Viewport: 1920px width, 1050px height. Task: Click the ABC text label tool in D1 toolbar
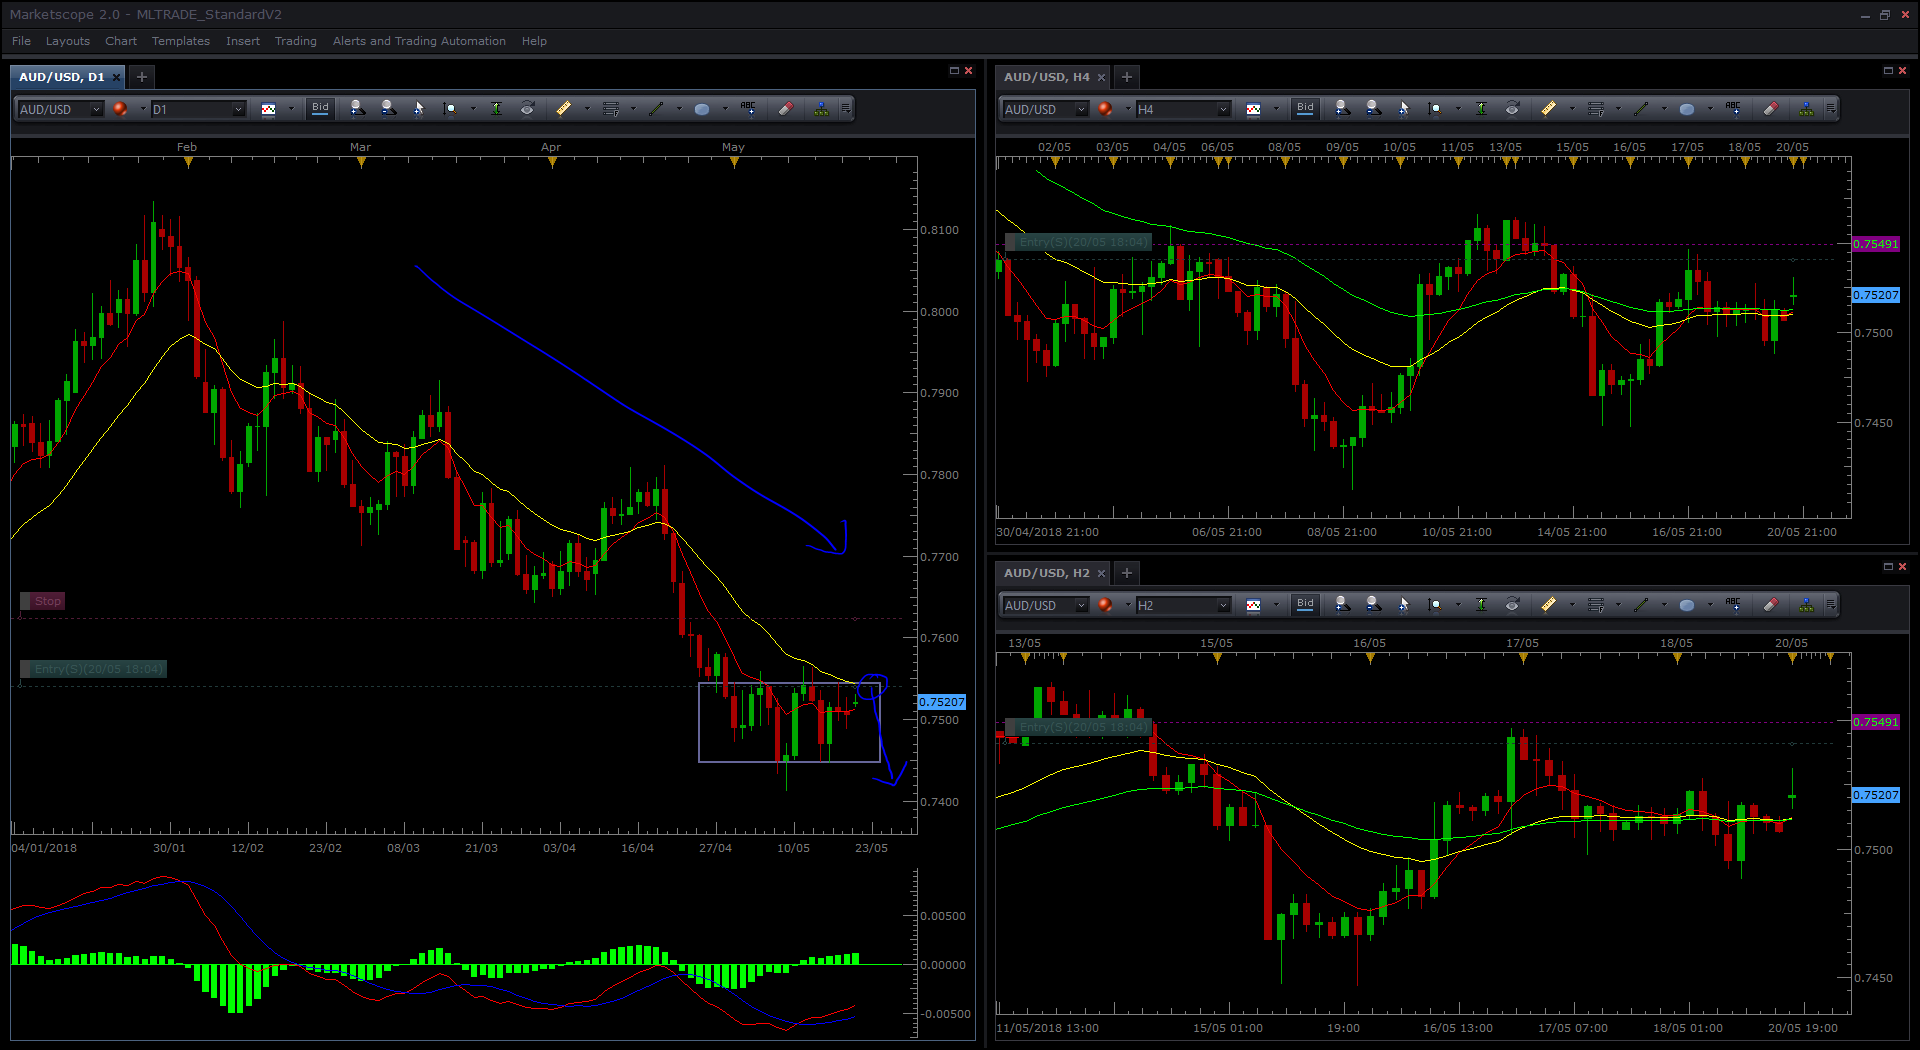pos(748,109)
